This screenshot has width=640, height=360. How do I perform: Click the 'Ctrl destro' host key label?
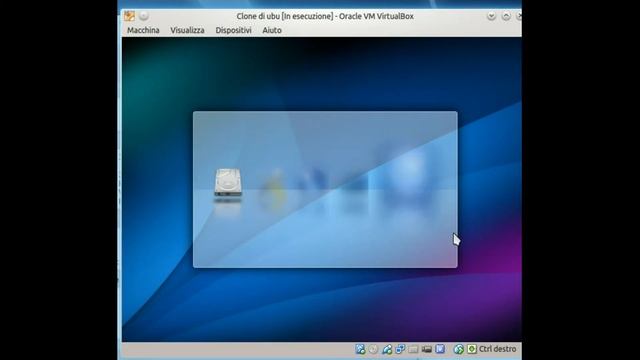[x=498, y=349]
